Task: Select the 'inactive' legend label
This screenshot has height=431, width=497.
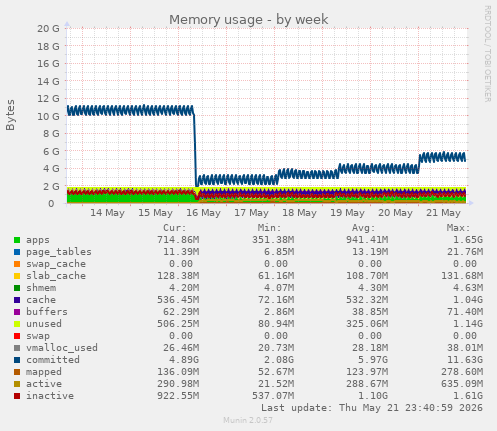Action: [50, 396]
